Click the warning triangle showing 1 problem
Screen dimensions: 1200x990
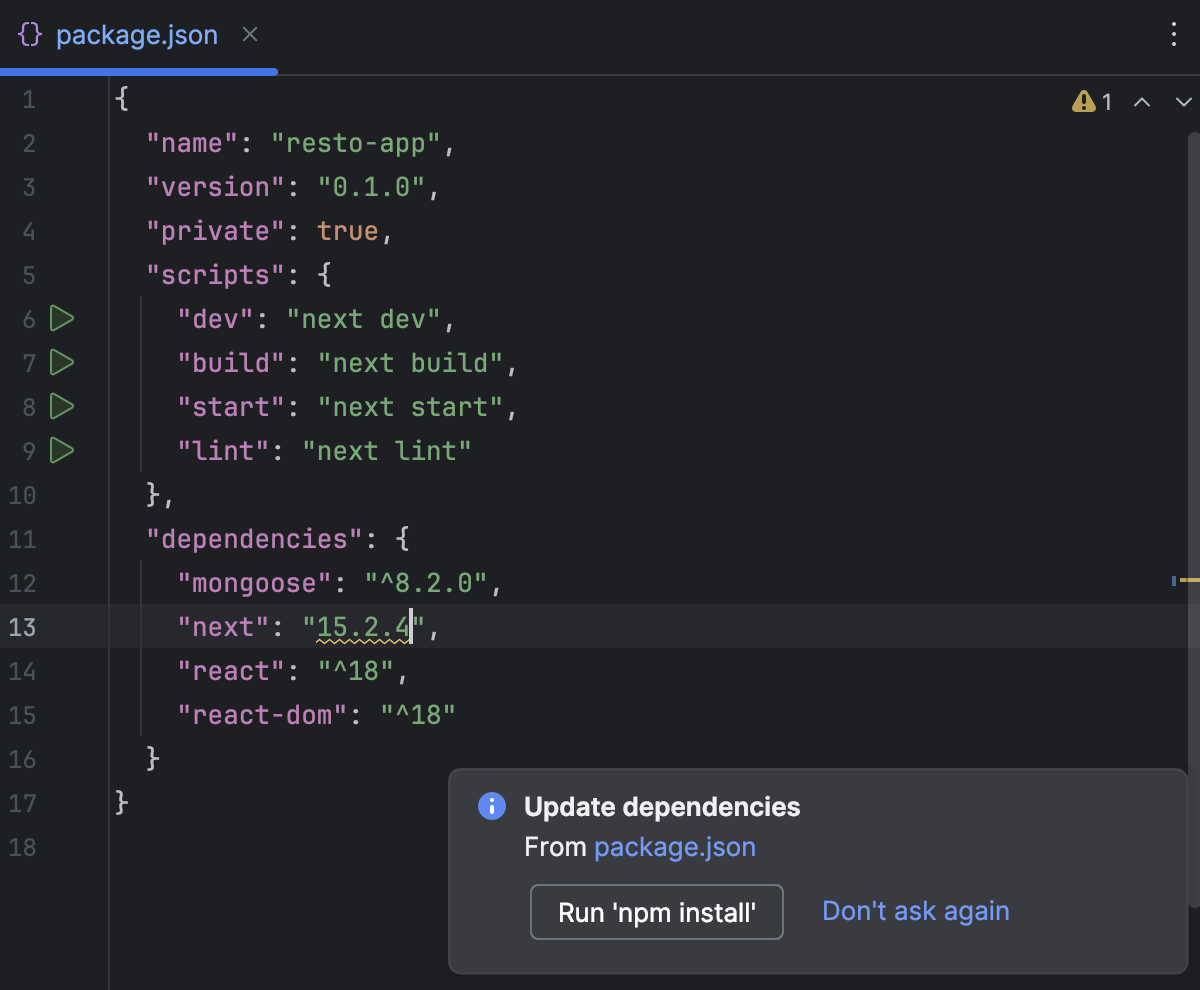tap(1085, 101)
